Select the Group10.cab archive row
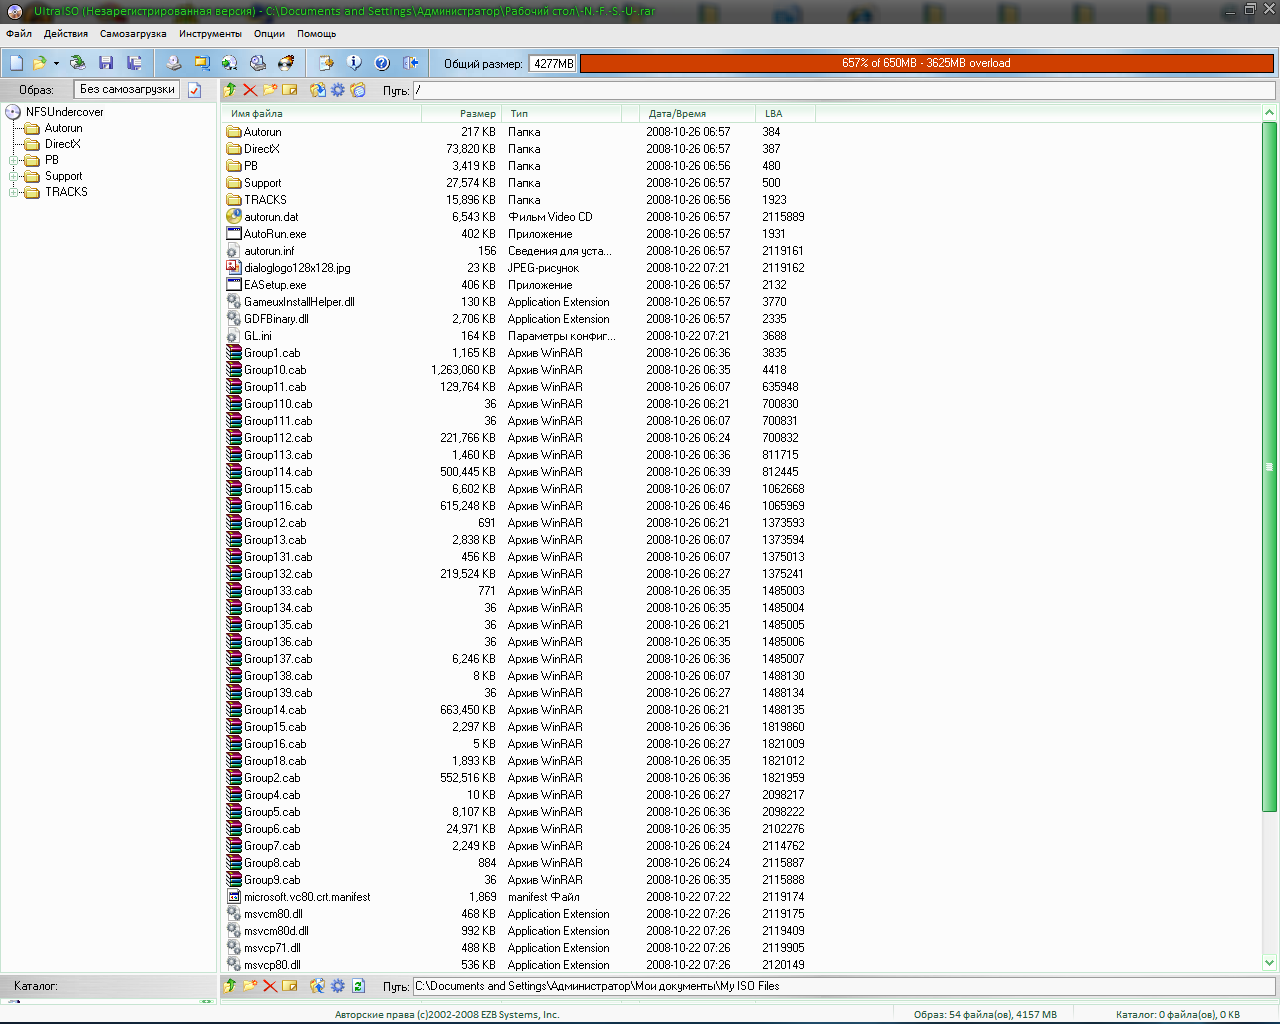Image resolution: width=1280 pixels, height=1024 pixels. pyautogui.click(x=521, y=370)
